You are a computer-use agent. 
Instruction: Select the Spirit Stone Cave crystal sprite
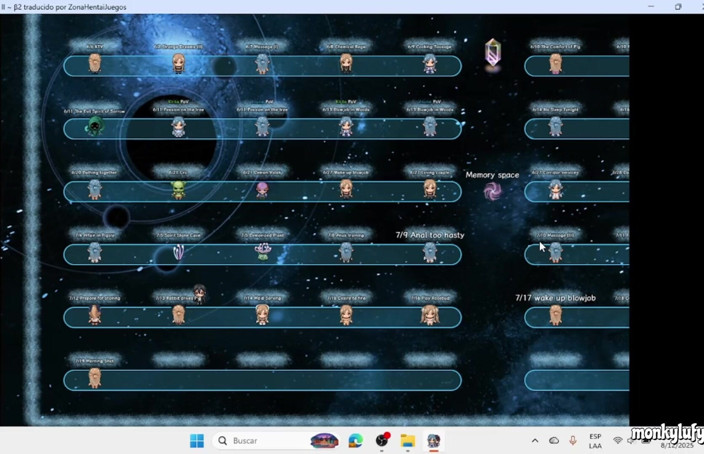178,252
